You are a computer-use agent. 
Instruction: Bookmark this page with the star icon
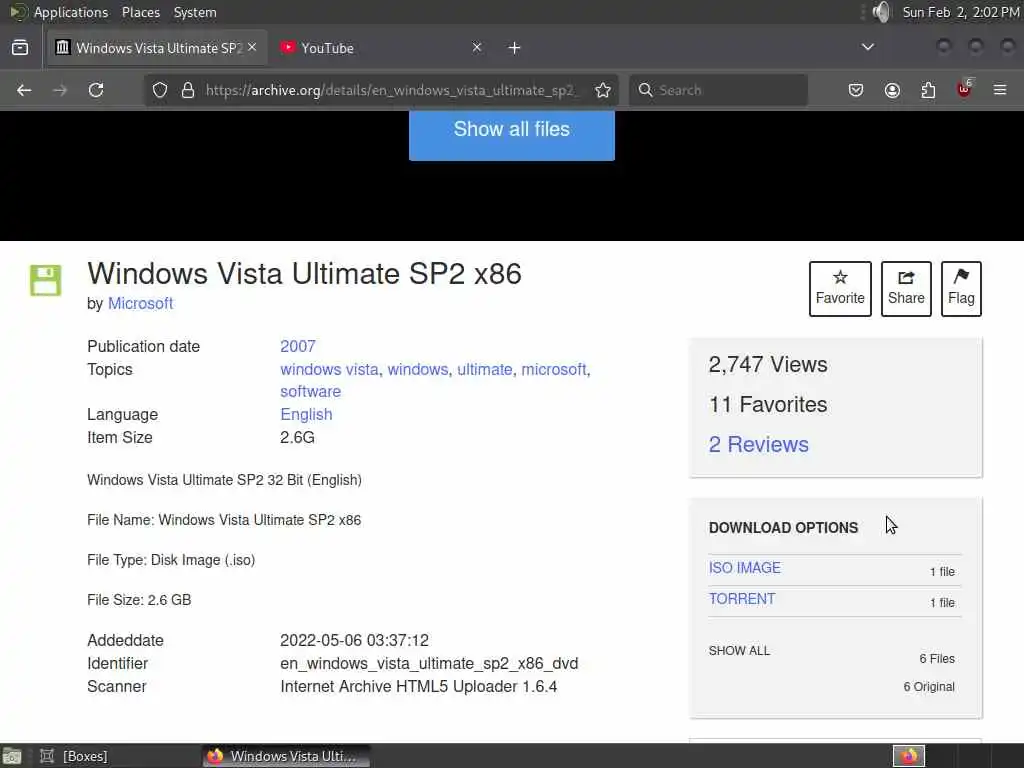click(603, 90)
